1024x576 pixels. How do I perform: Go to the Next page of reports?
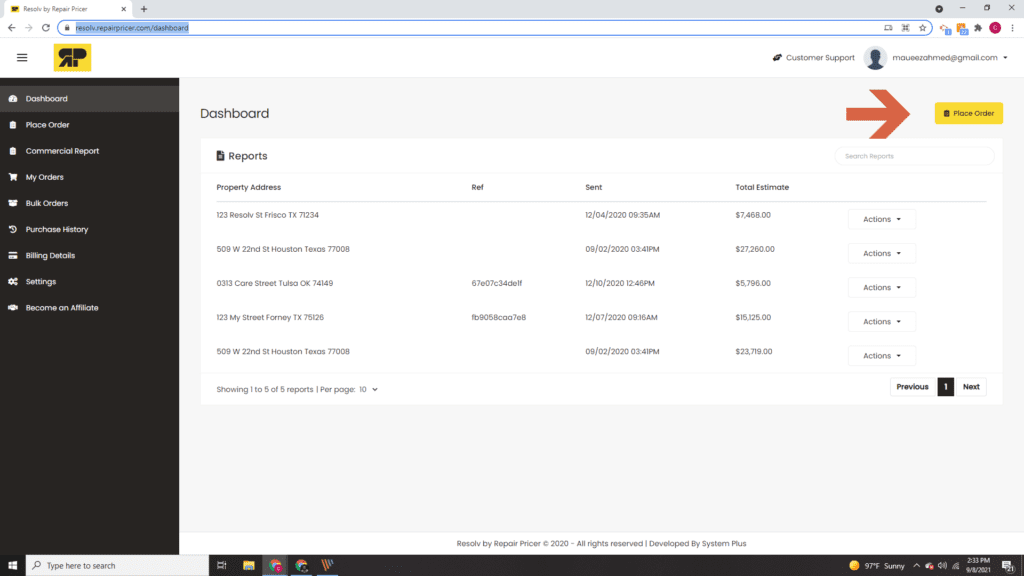(971, 386)
